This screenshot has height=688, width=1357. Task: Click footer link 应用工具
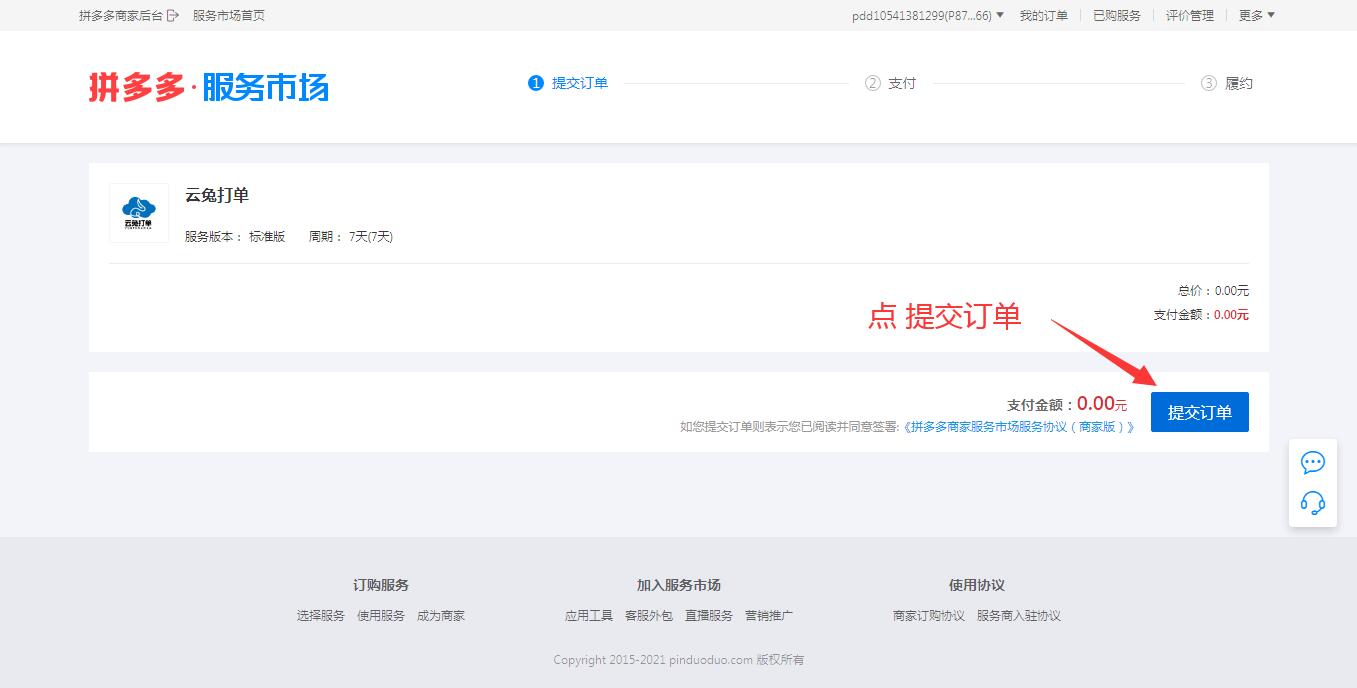coord(589,616)
